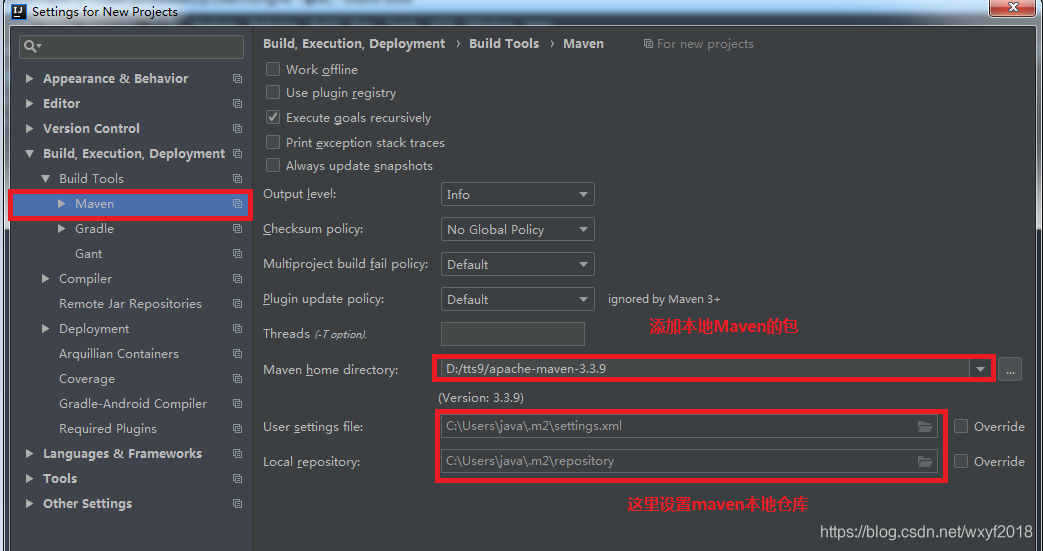Image resolution: width=1043 pixels, height=551 pixels.
Task: Click the 'For new projects' label
Action: pos(705,44)
